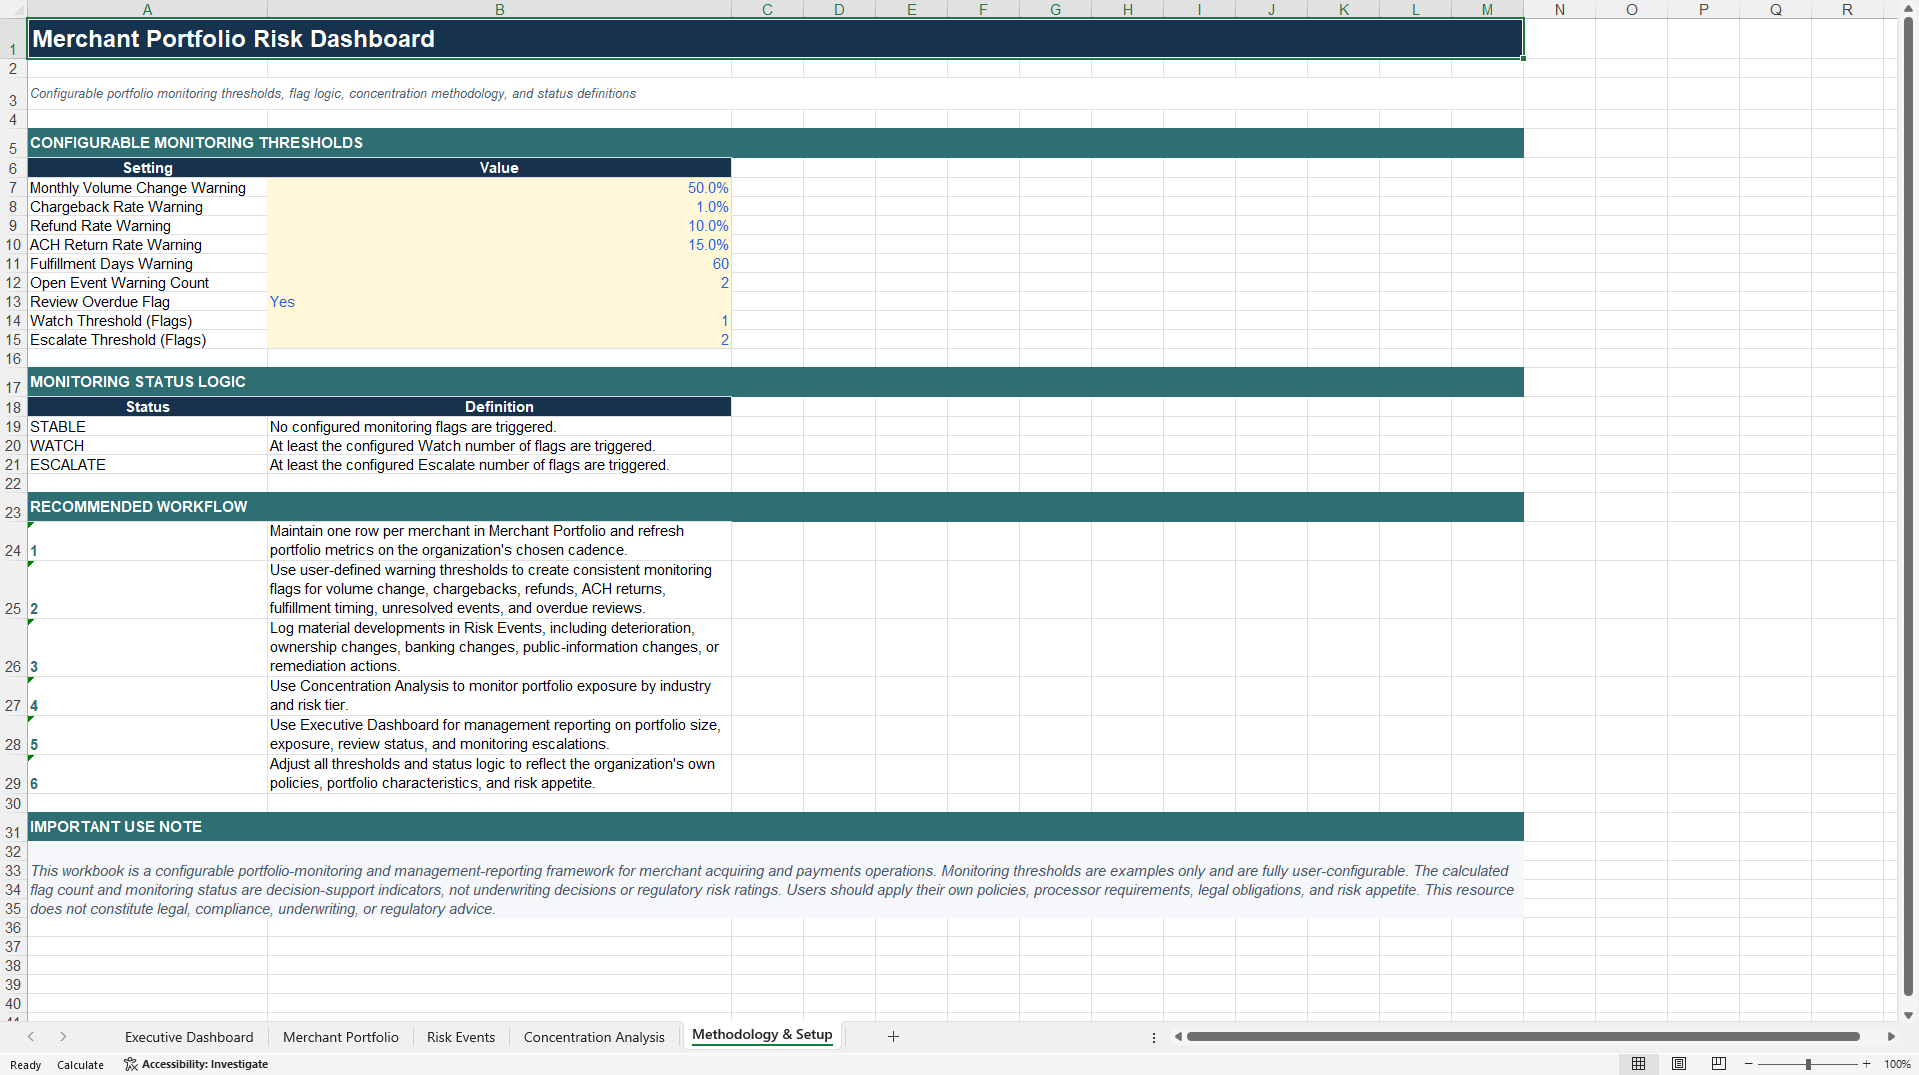Open the Merchant Portfolio sheet tab
This screenshot has height=1075, width=1919.
pyautogui.click(x=341, y=1037)
